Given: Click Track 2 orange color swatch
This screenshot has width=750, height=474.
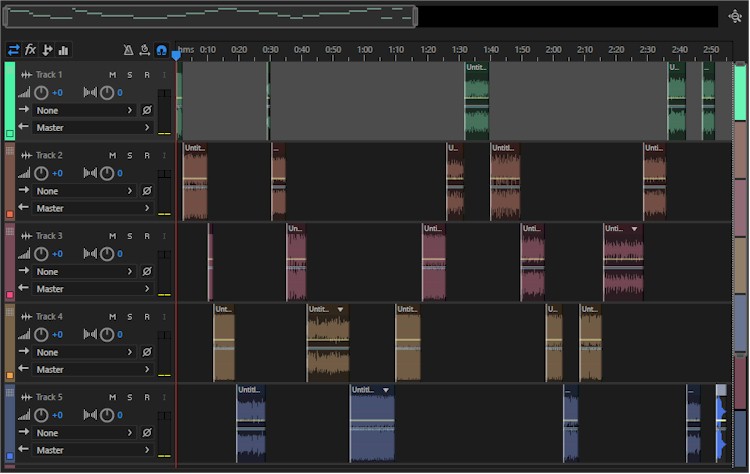Looking at the screenshot, I should 10,214.
